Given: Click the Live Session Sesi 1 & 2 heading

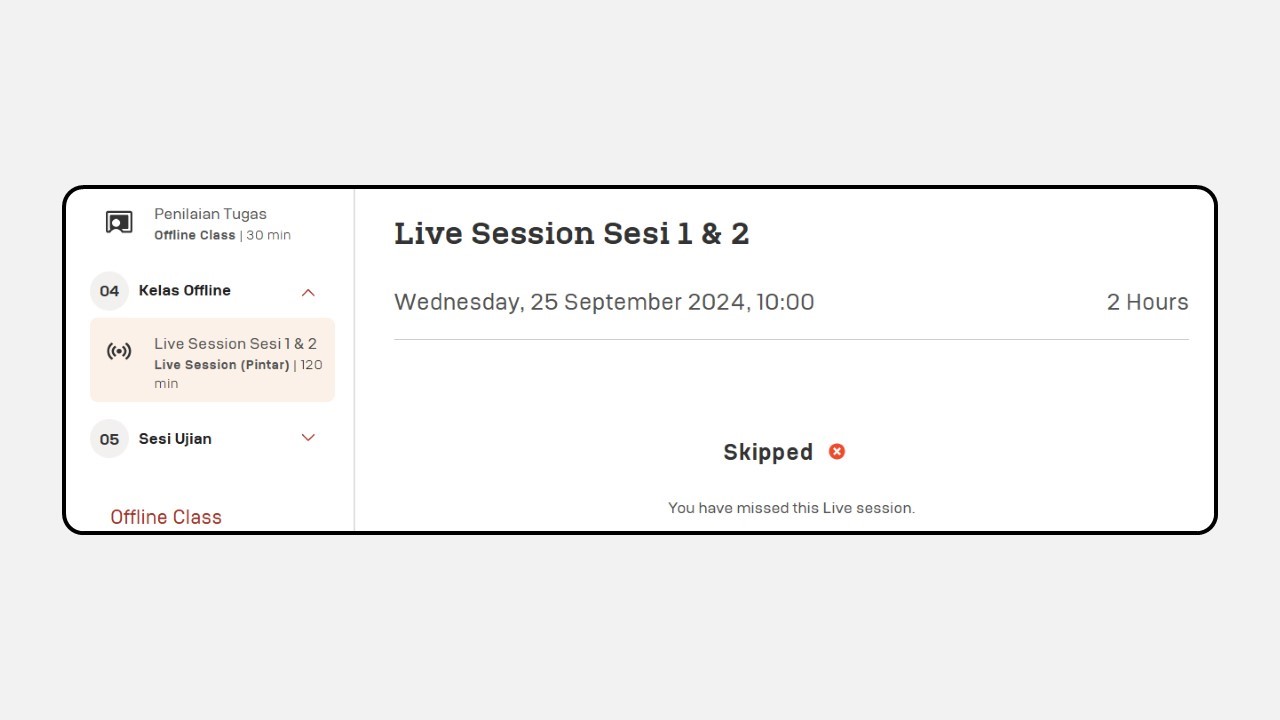Looking at the screenshot, I should (572, 233).
